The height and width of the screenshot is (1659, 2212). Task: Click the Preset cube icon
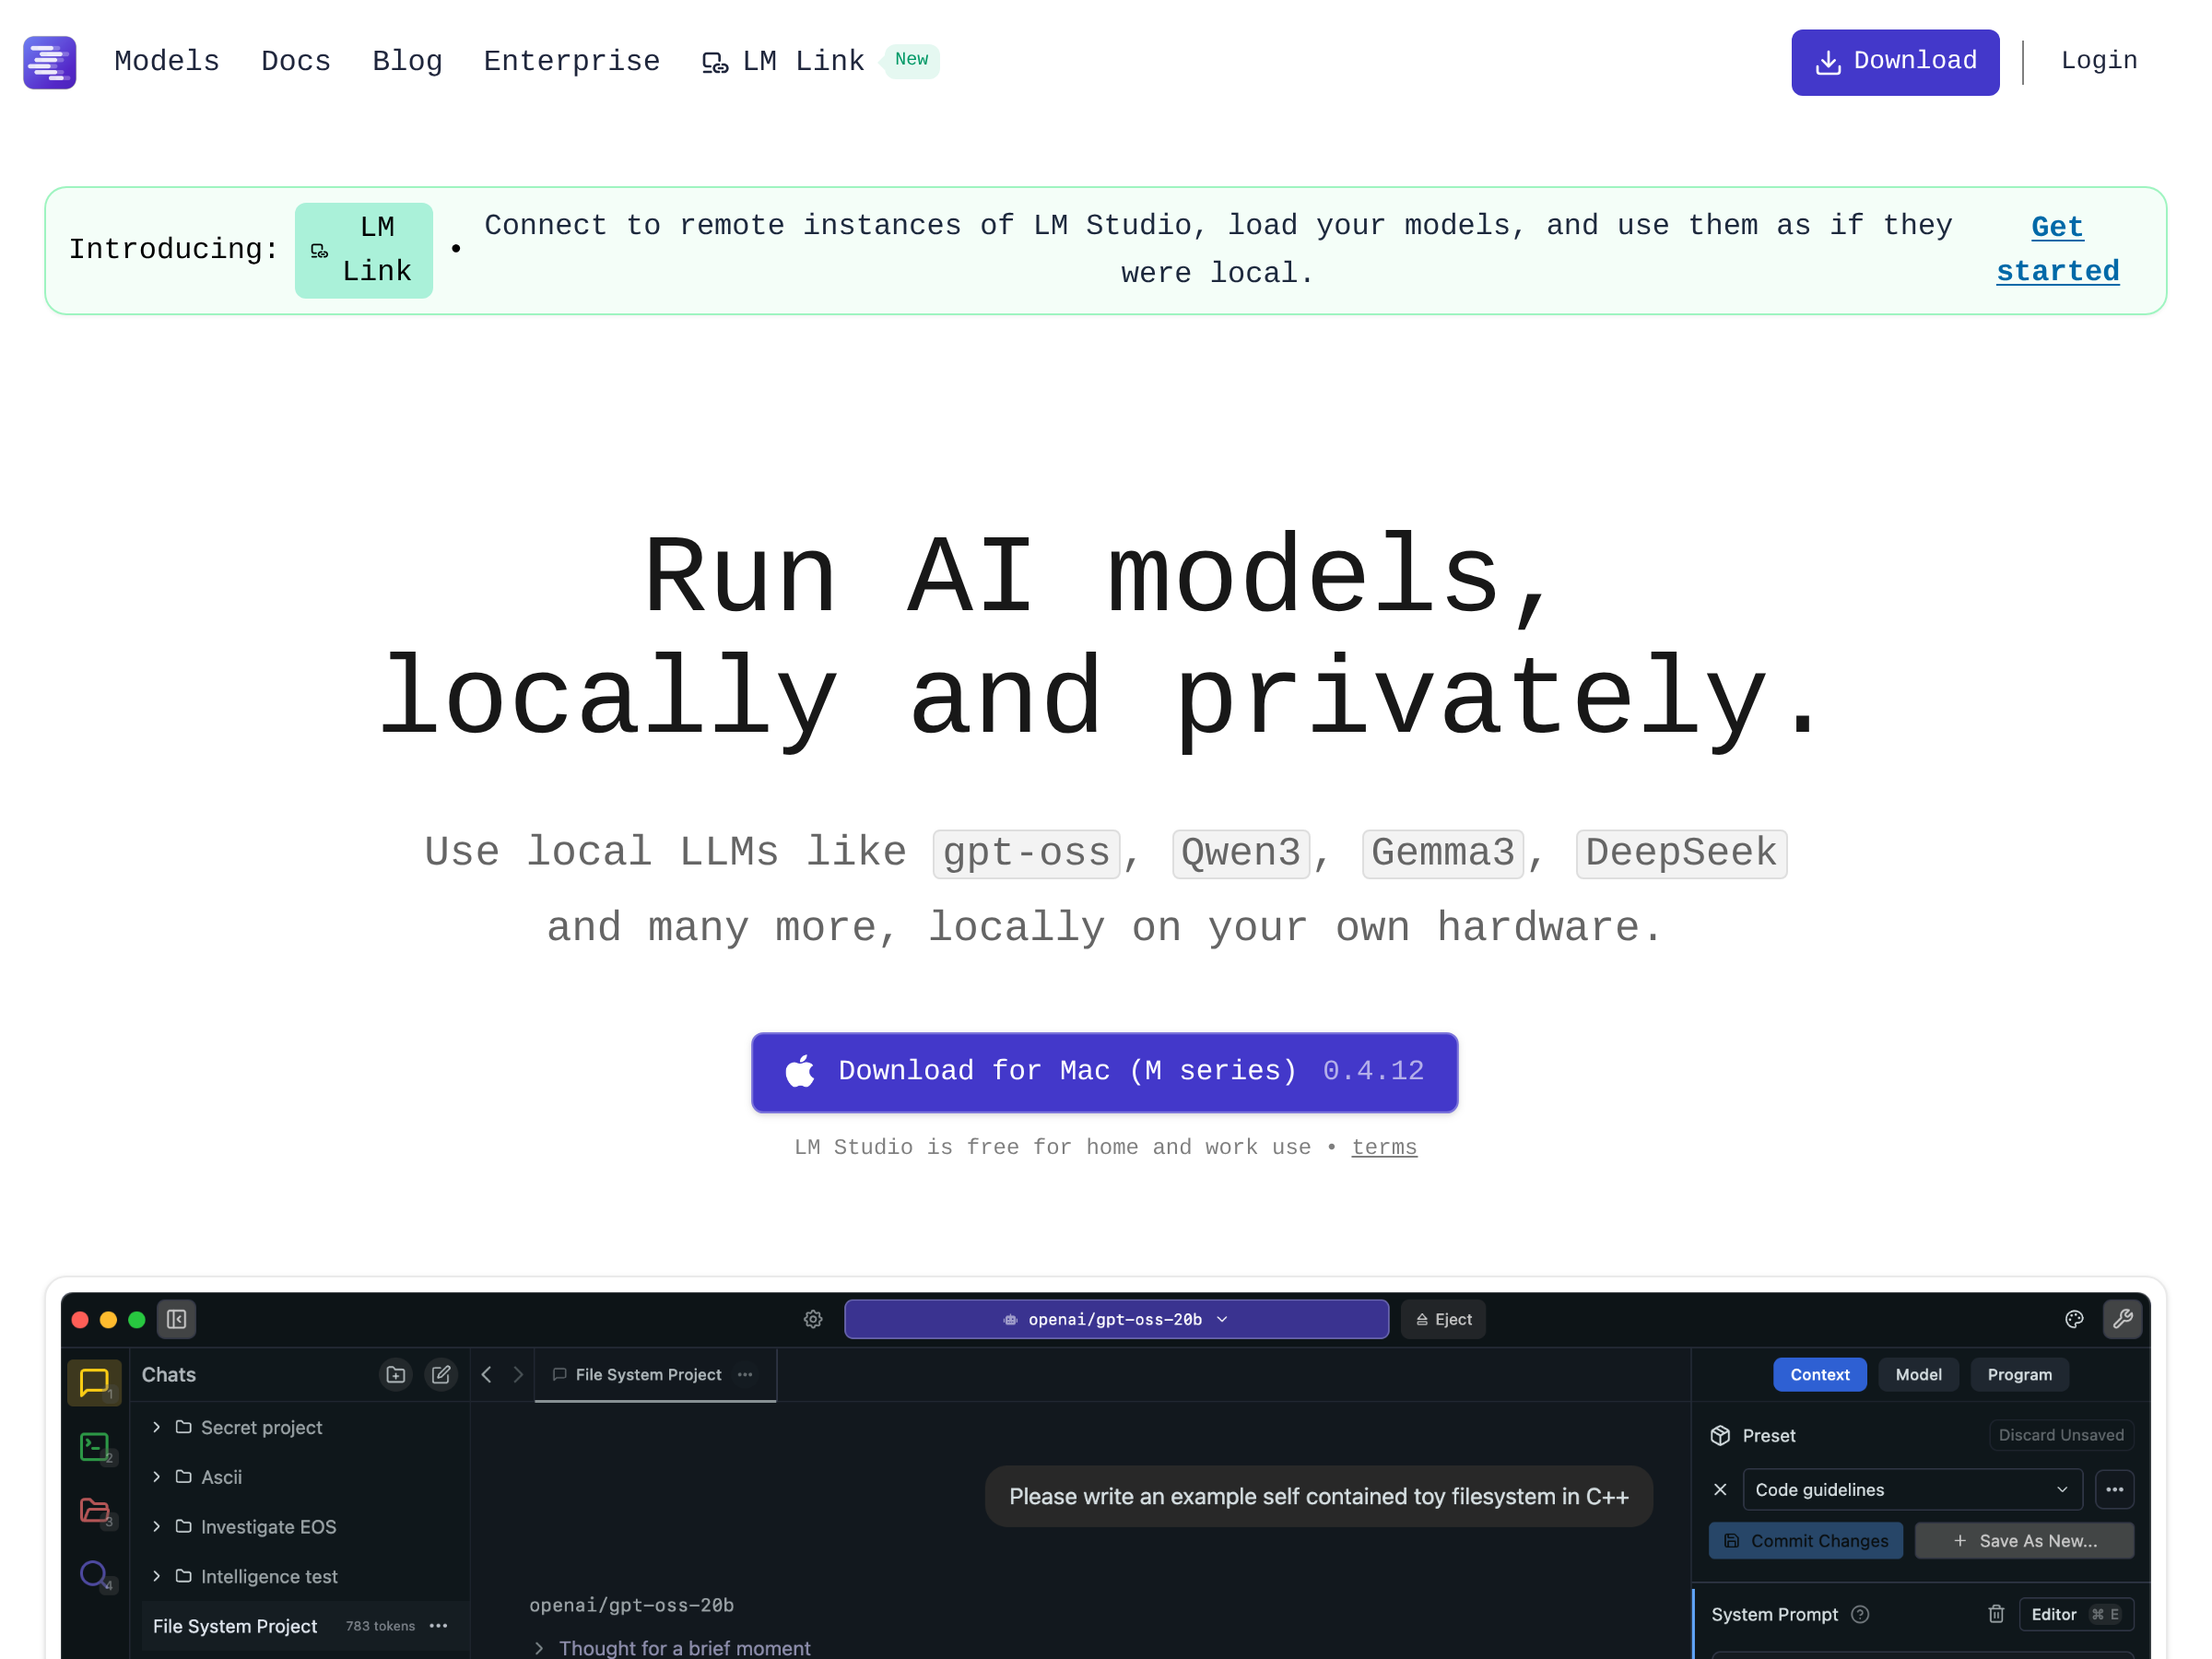point(1720,1436)
